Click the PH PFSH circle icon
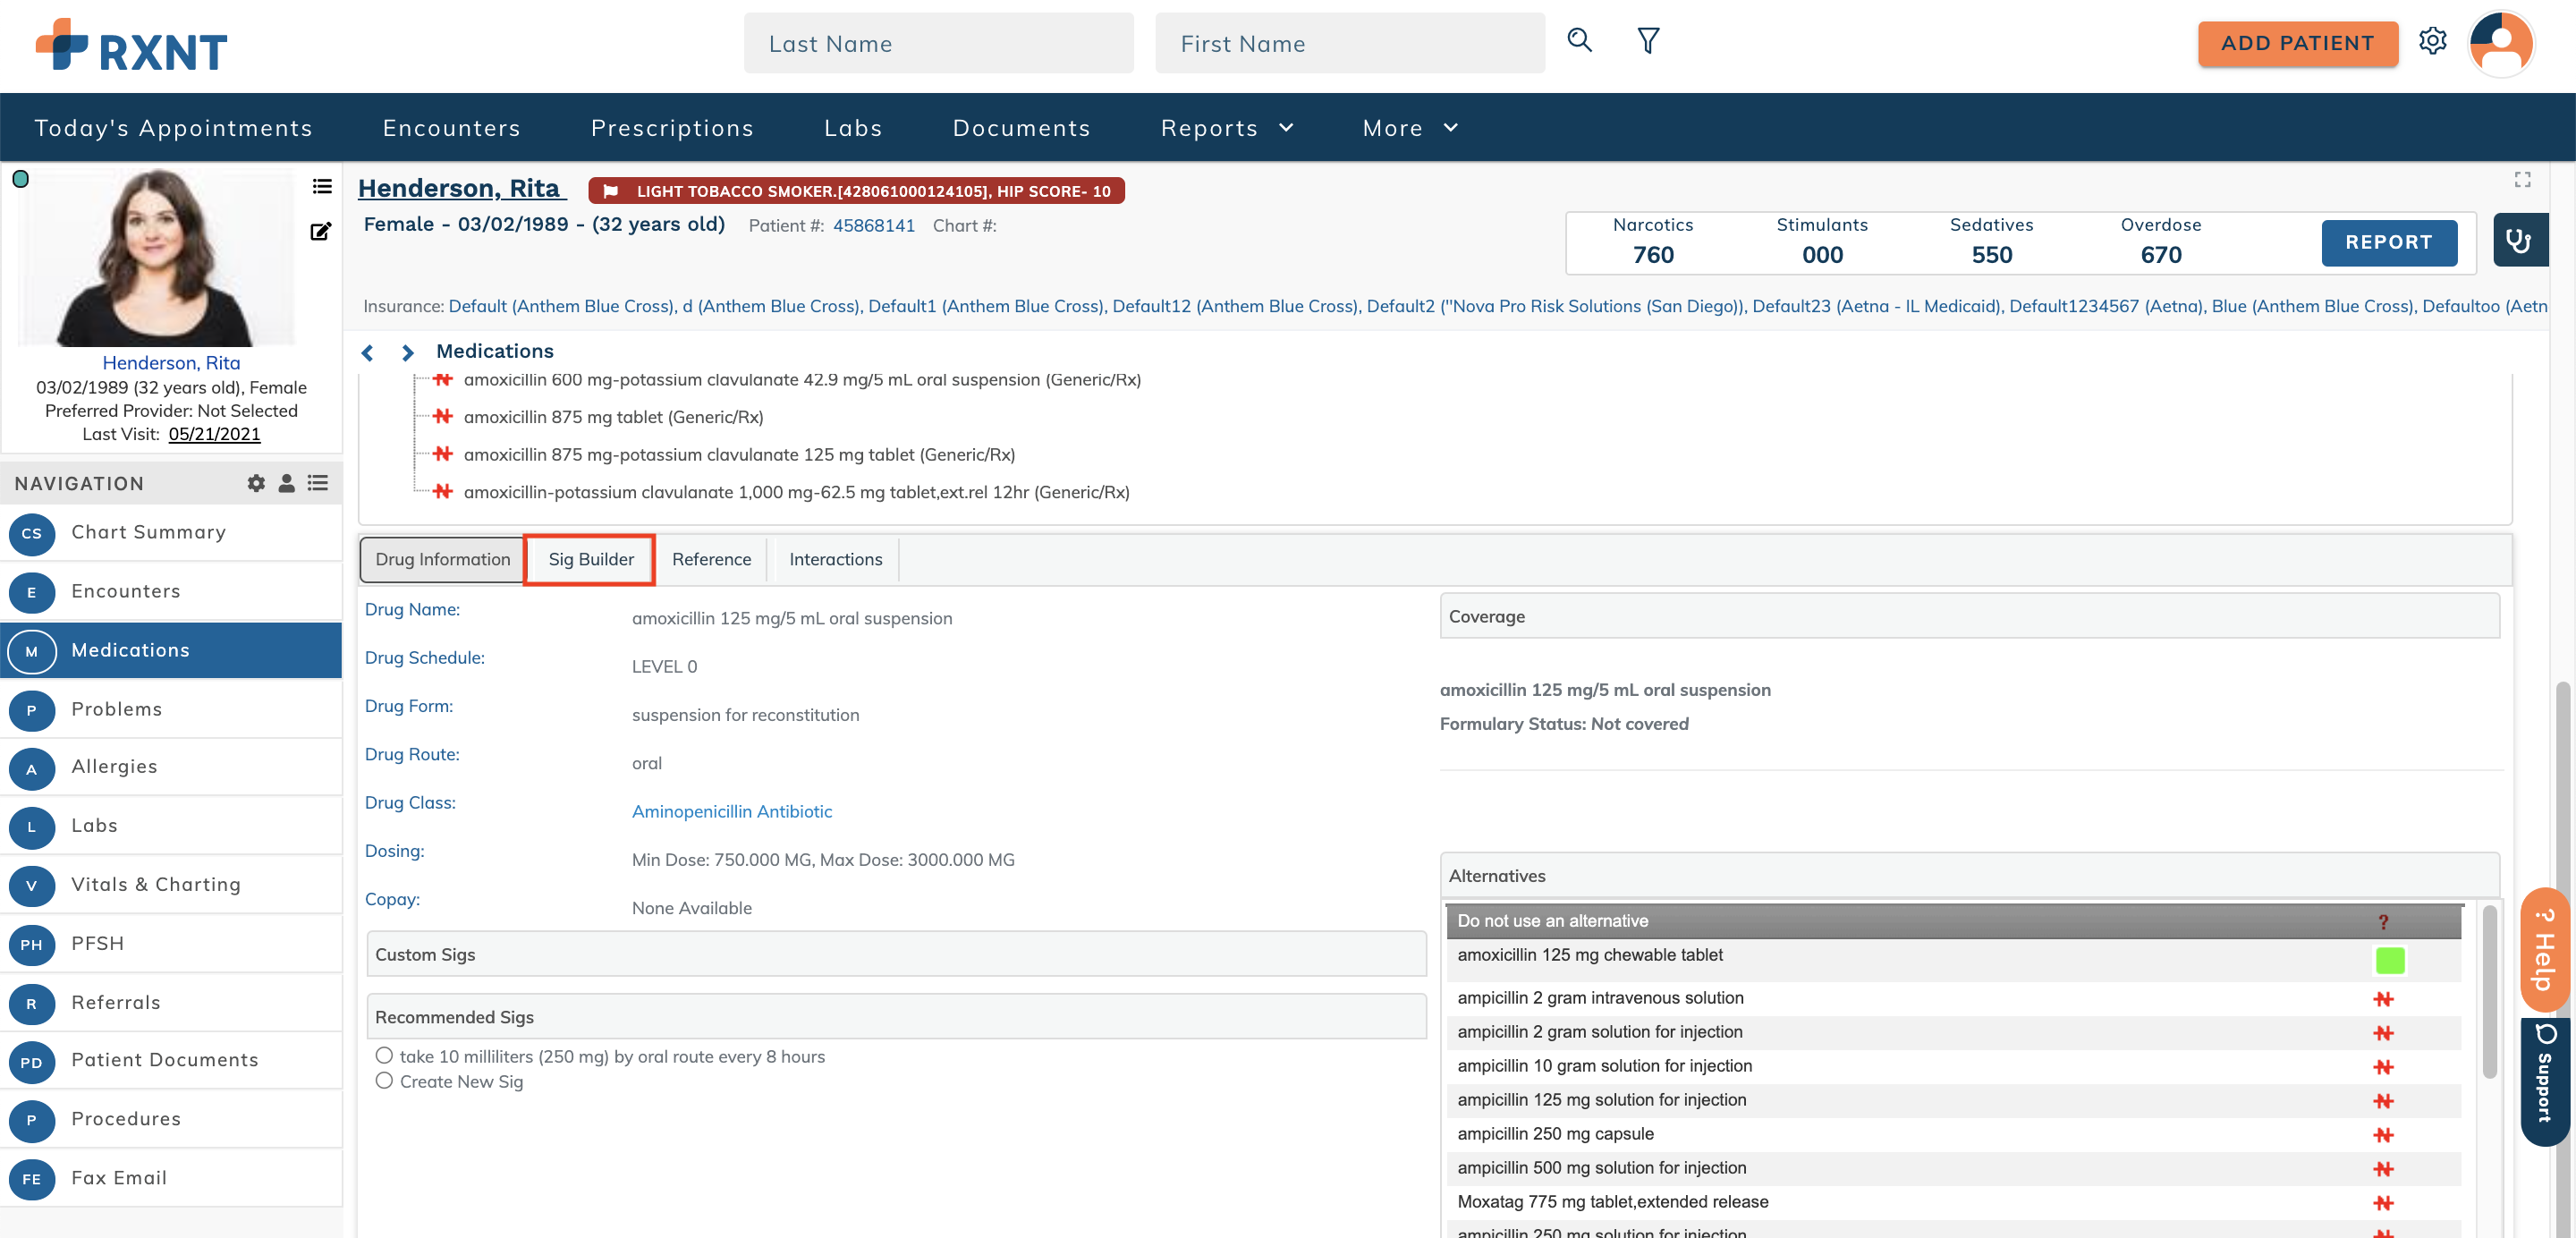 click(32, 944)
